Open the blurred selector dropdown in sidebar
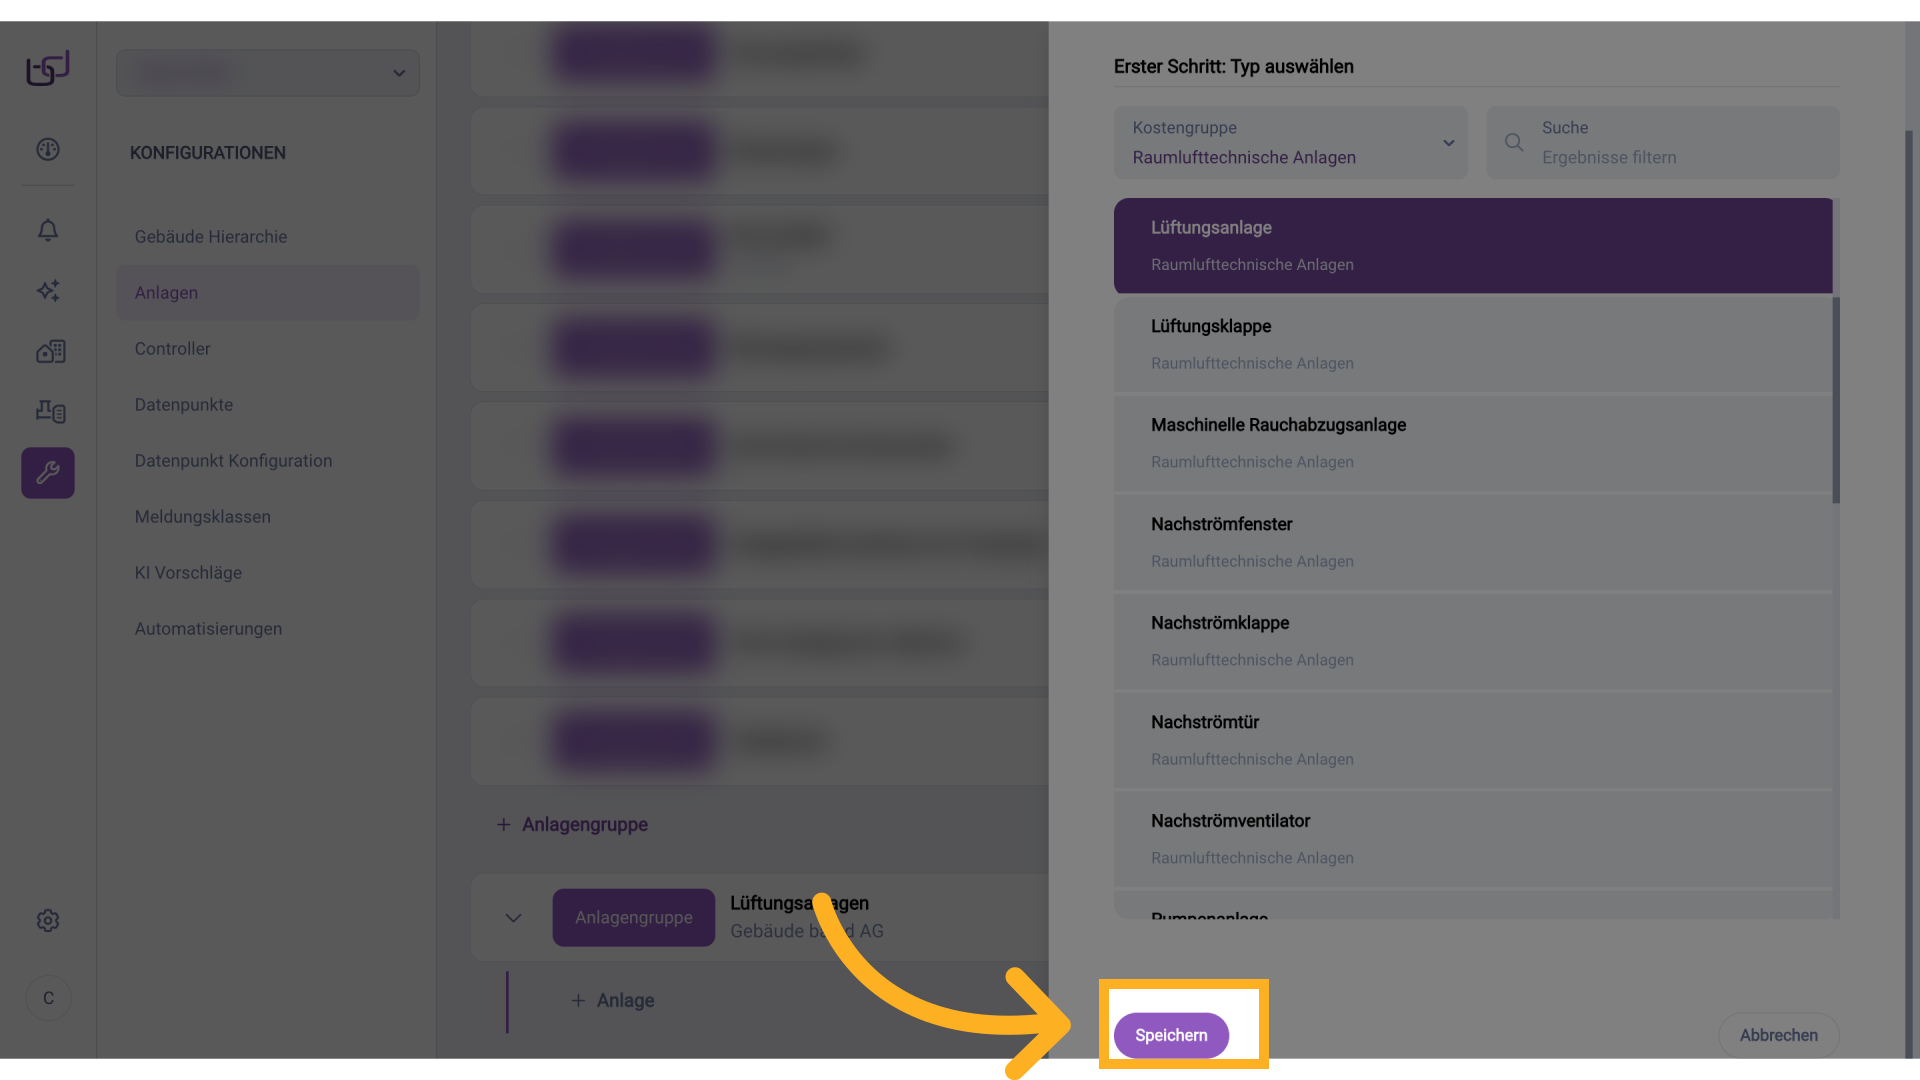Image resolution: width=1920 pixels, height=1080 pixels. [x=268, y=73]
